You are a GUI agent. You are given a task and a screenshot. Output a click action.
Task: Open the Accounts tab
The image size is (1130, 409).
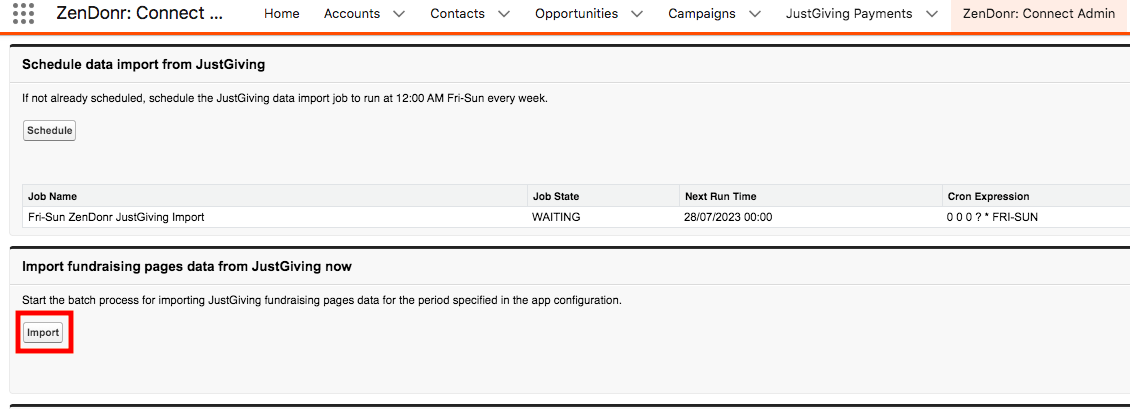(352, 14)
